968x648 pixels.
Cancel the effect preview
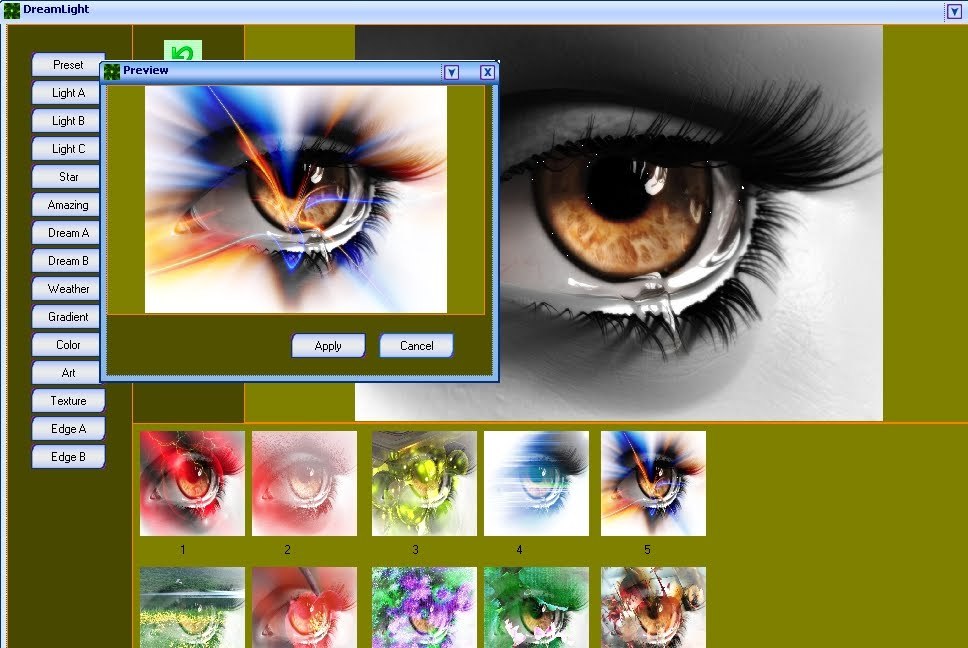[x=416, y=345]
